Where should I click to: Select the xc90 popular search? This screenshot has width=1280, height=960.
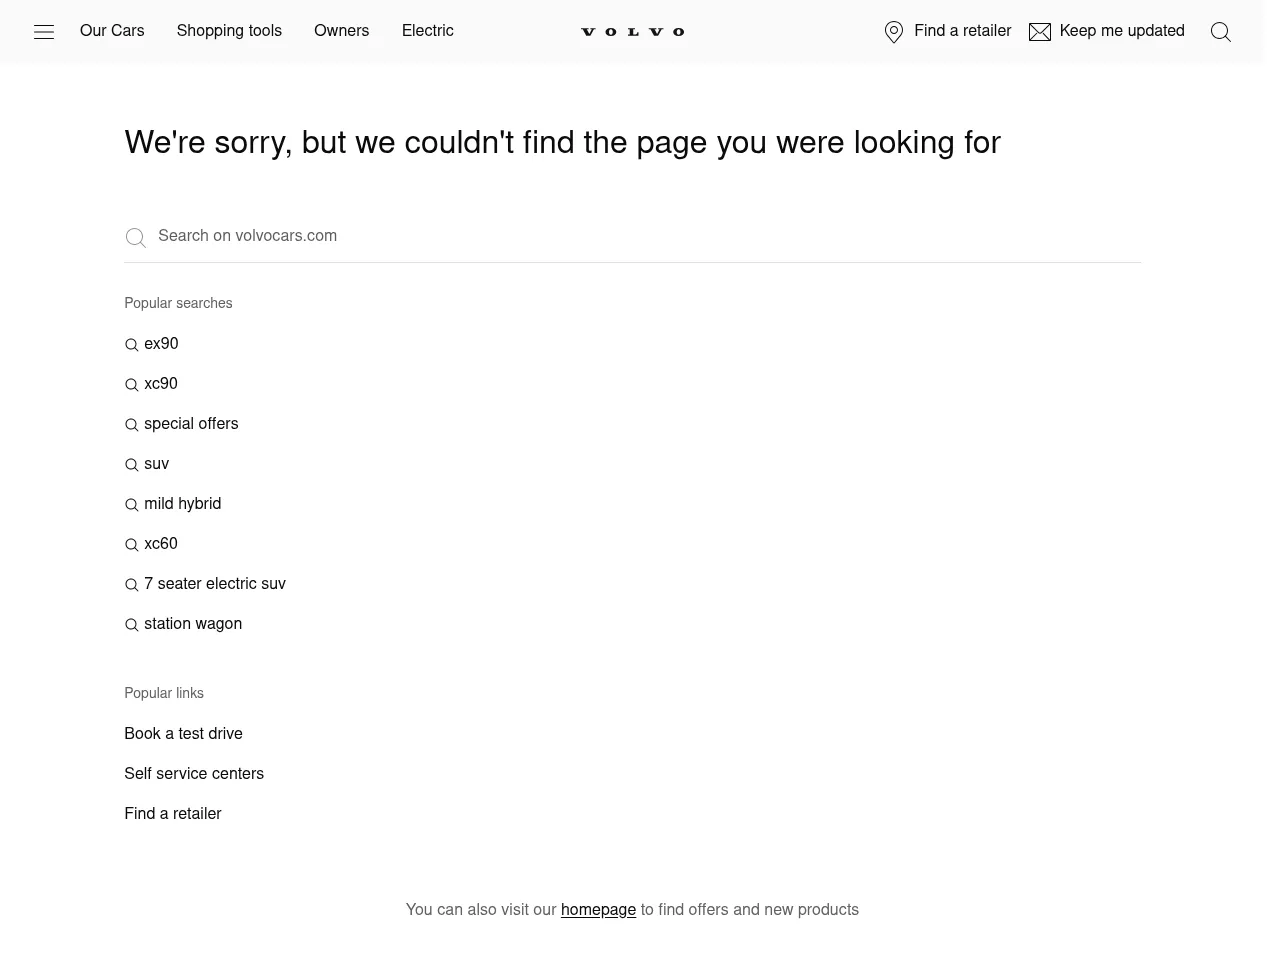click(x=161, y=384)
